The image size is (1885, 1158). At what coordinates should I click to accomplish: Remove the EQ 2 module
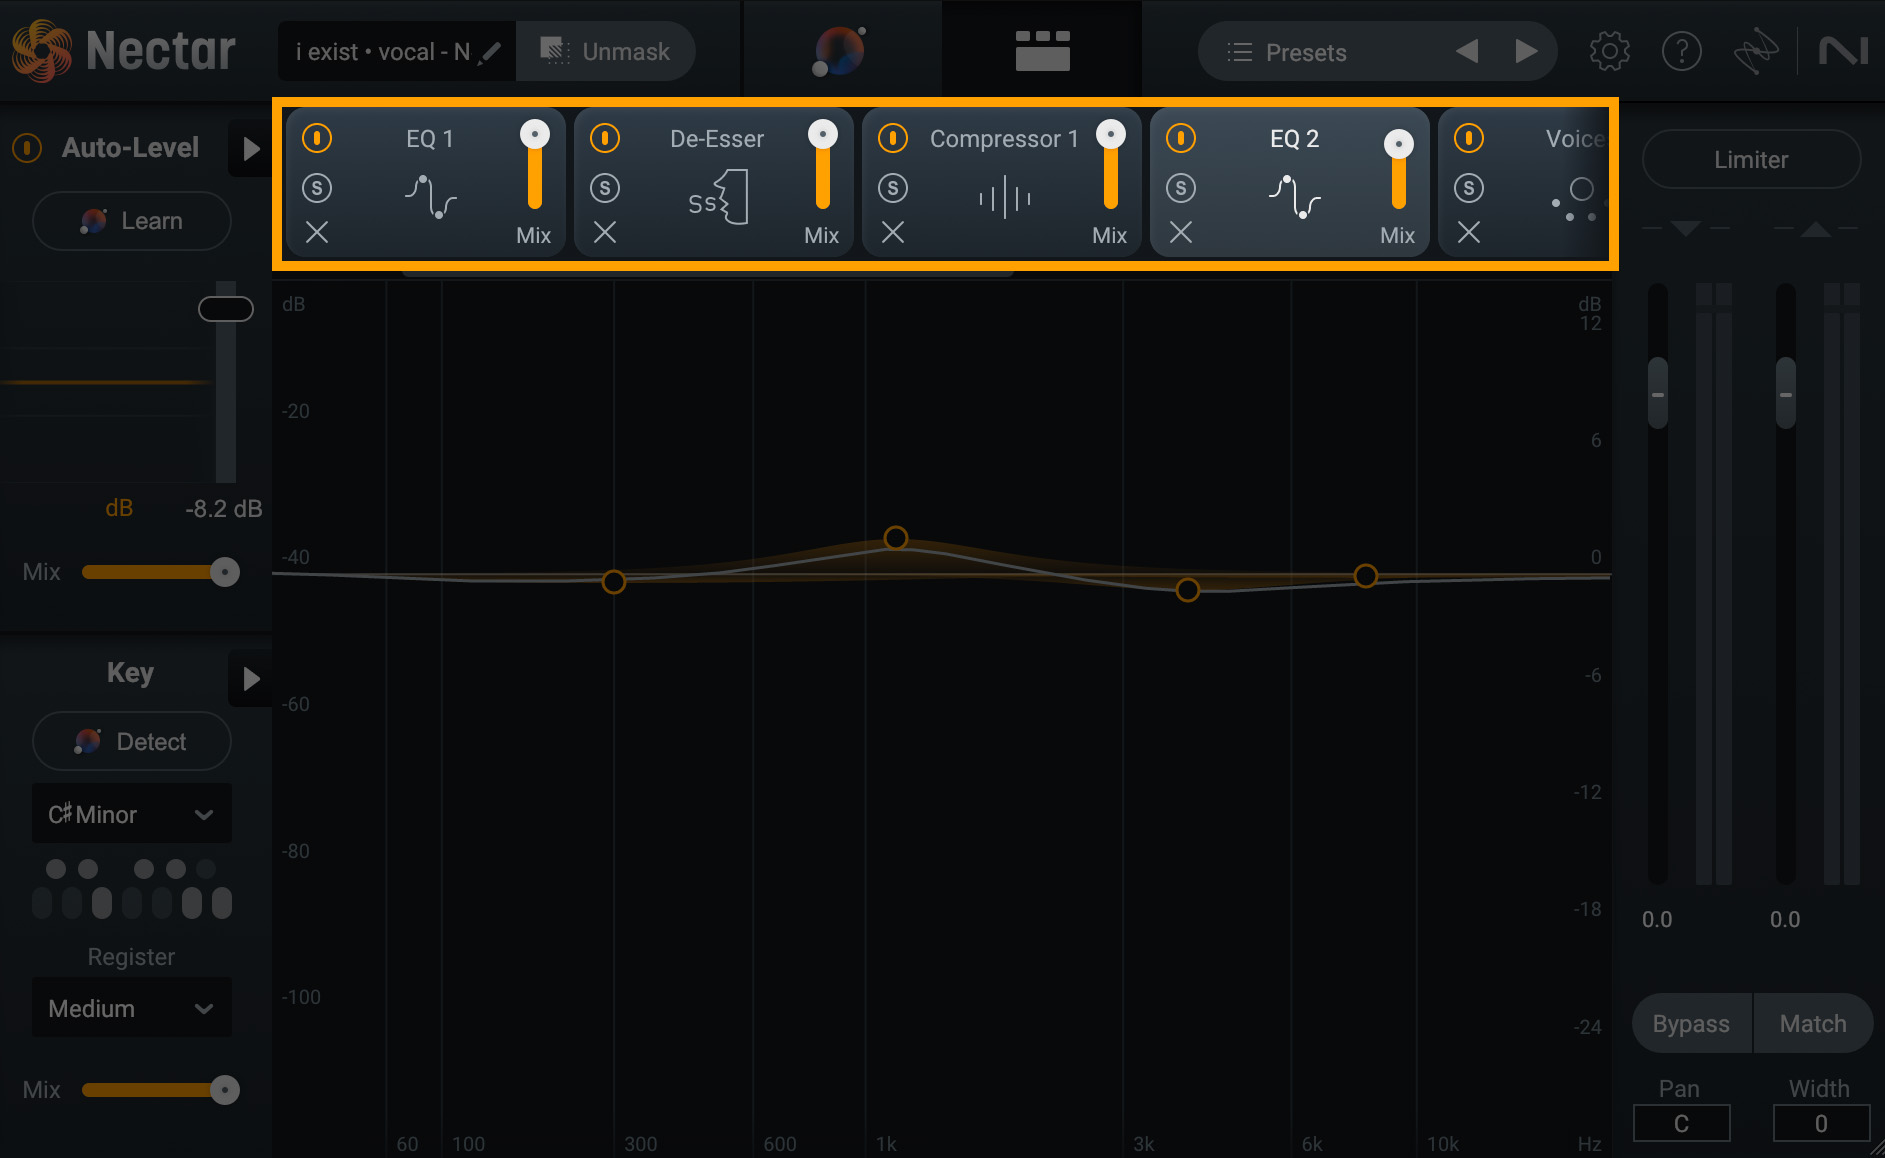click(x=1181, y=232)
